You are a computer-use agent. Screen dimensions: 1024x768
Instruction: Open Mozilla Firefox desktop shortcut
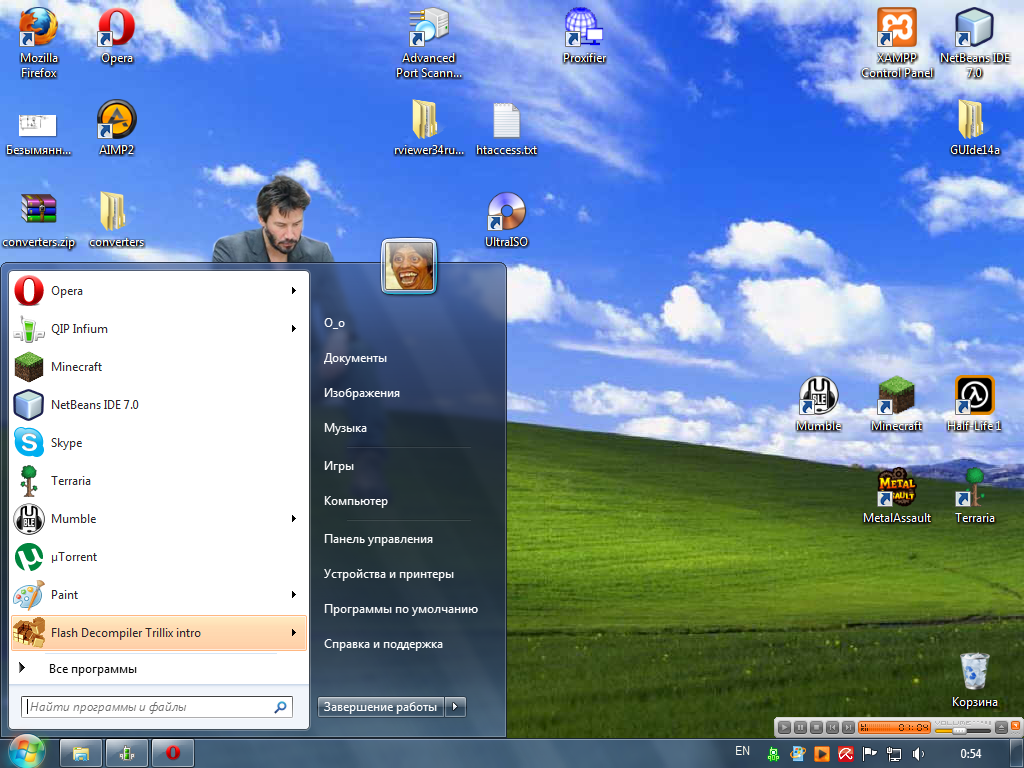click(x=39, y=43)
